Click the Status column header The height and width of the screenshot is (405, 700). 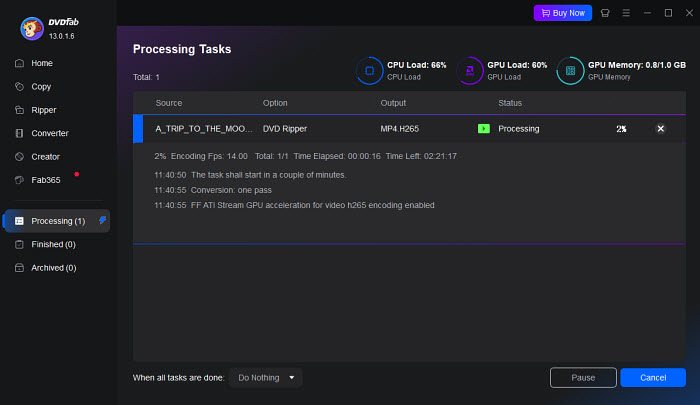pos(510,103)
